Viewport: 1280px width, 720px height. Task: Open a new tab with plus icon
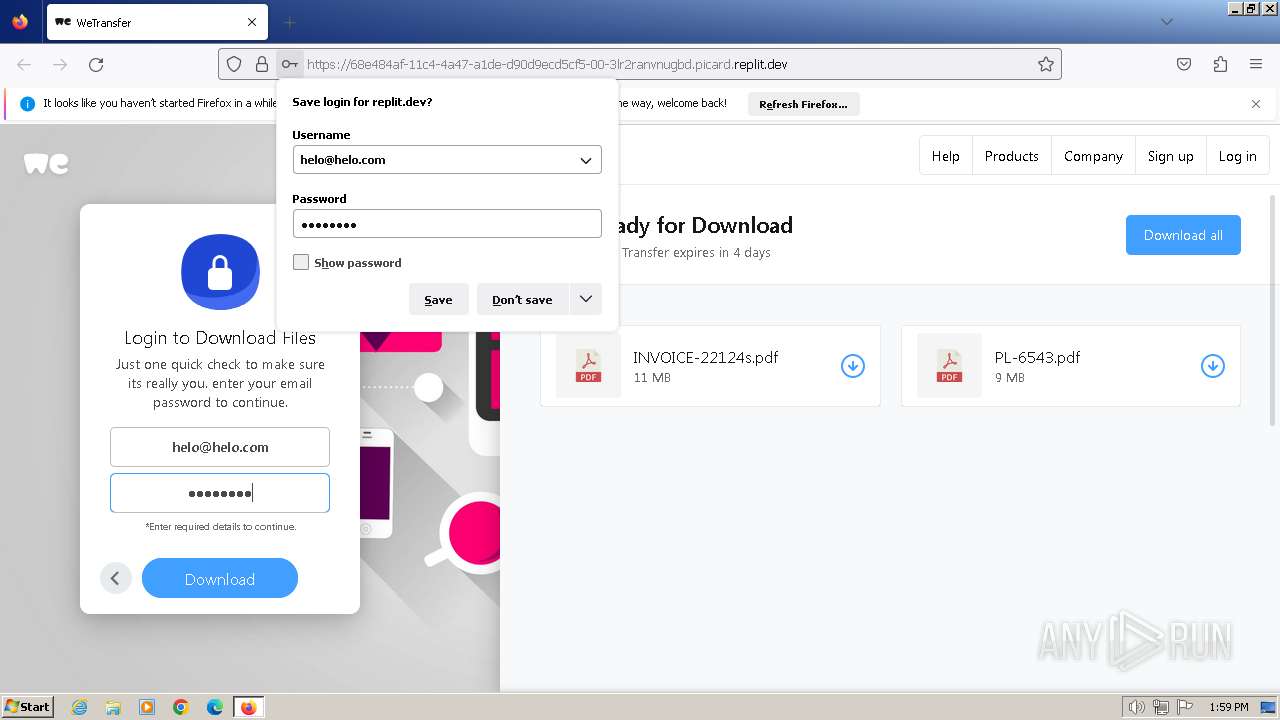click(290, 22)
